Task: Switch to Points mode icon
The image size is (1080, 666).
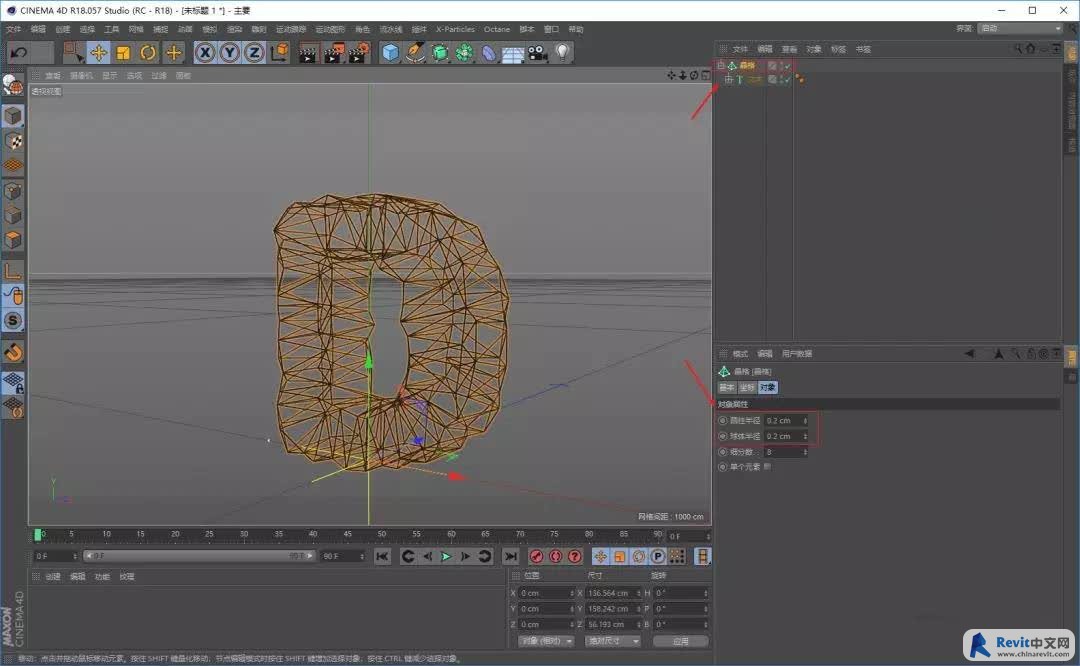Action: click(x=13, y=191)
